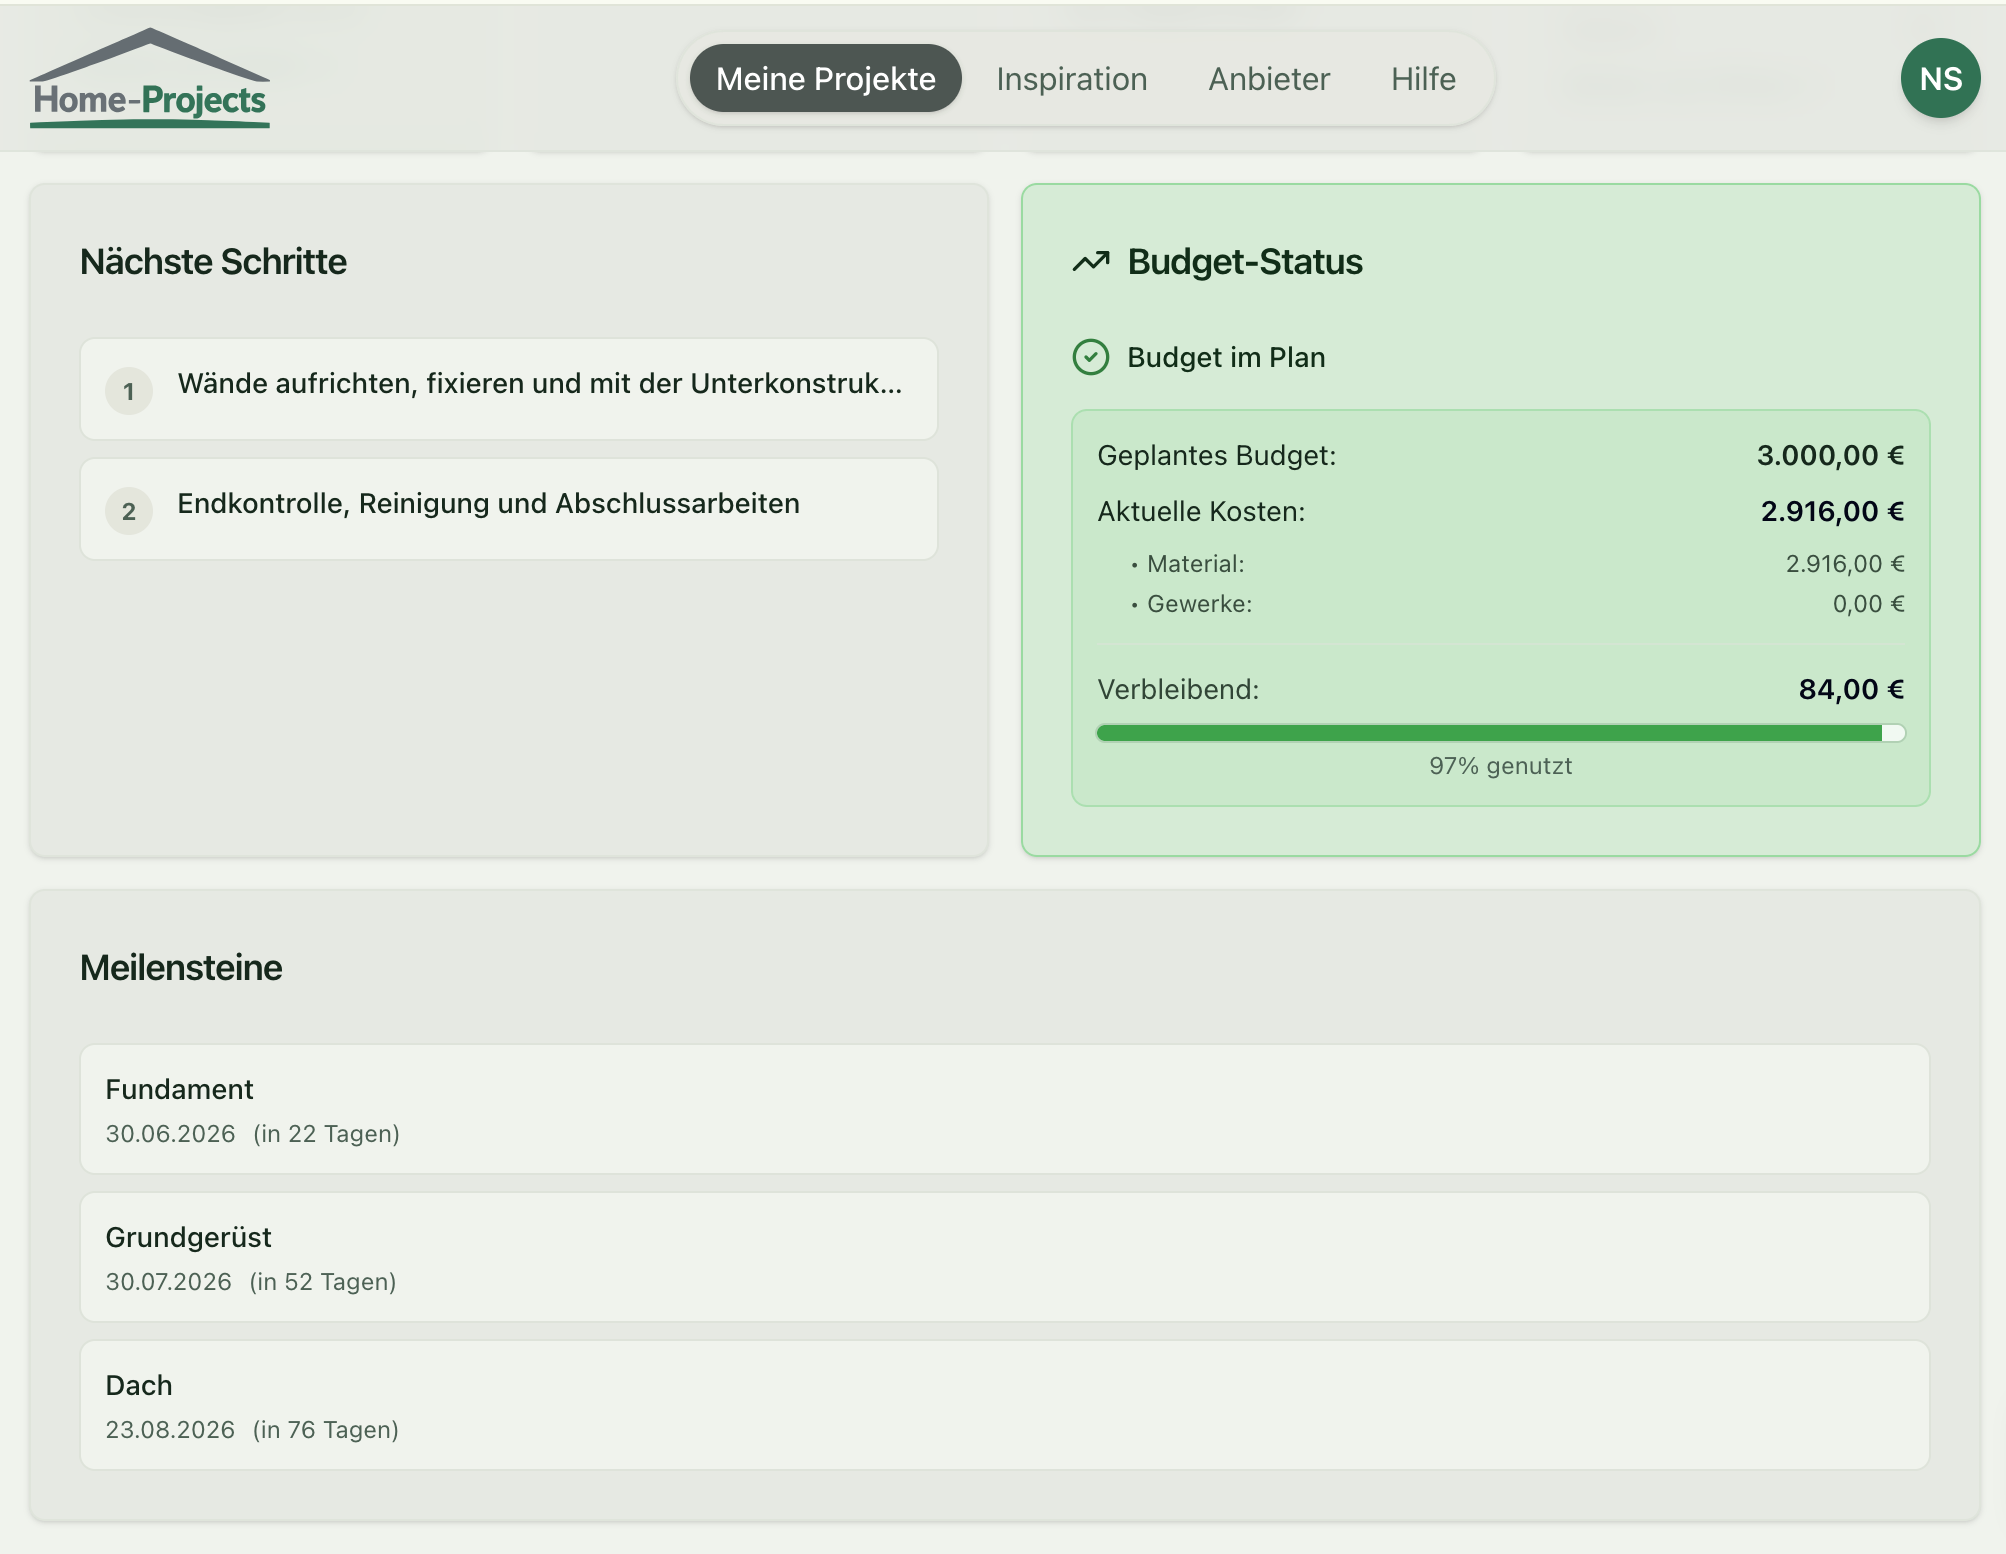Image resolution: width=2006 pixels, height=1554 pixels.
Task: Click the date 30.07.2026
Action: point(168,1282)
